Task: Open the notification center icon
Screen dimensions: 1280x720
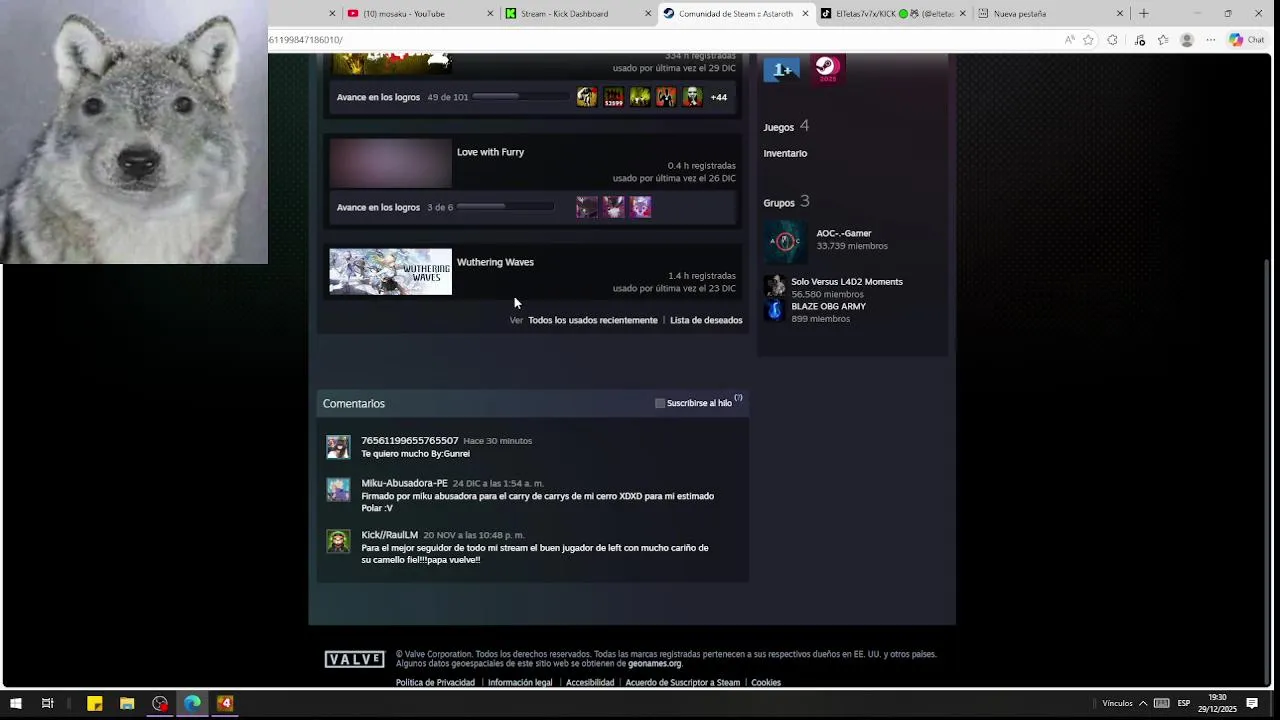Action: [x=1252, y=703]
